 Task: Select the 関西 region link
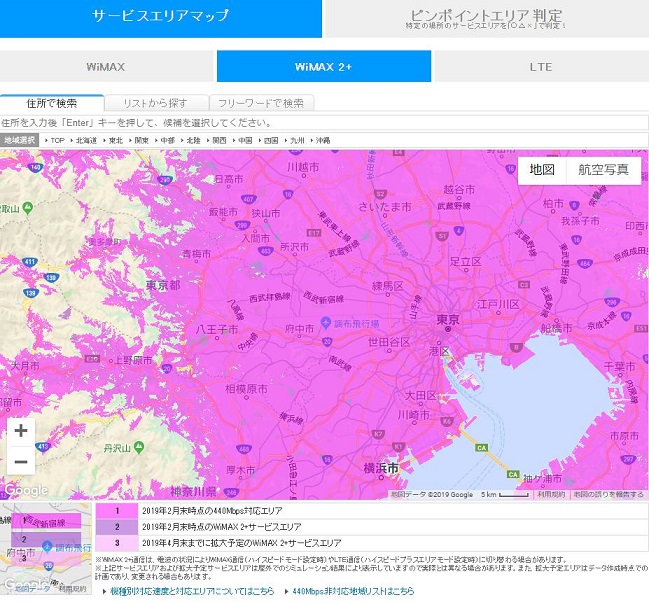(219, 140)
